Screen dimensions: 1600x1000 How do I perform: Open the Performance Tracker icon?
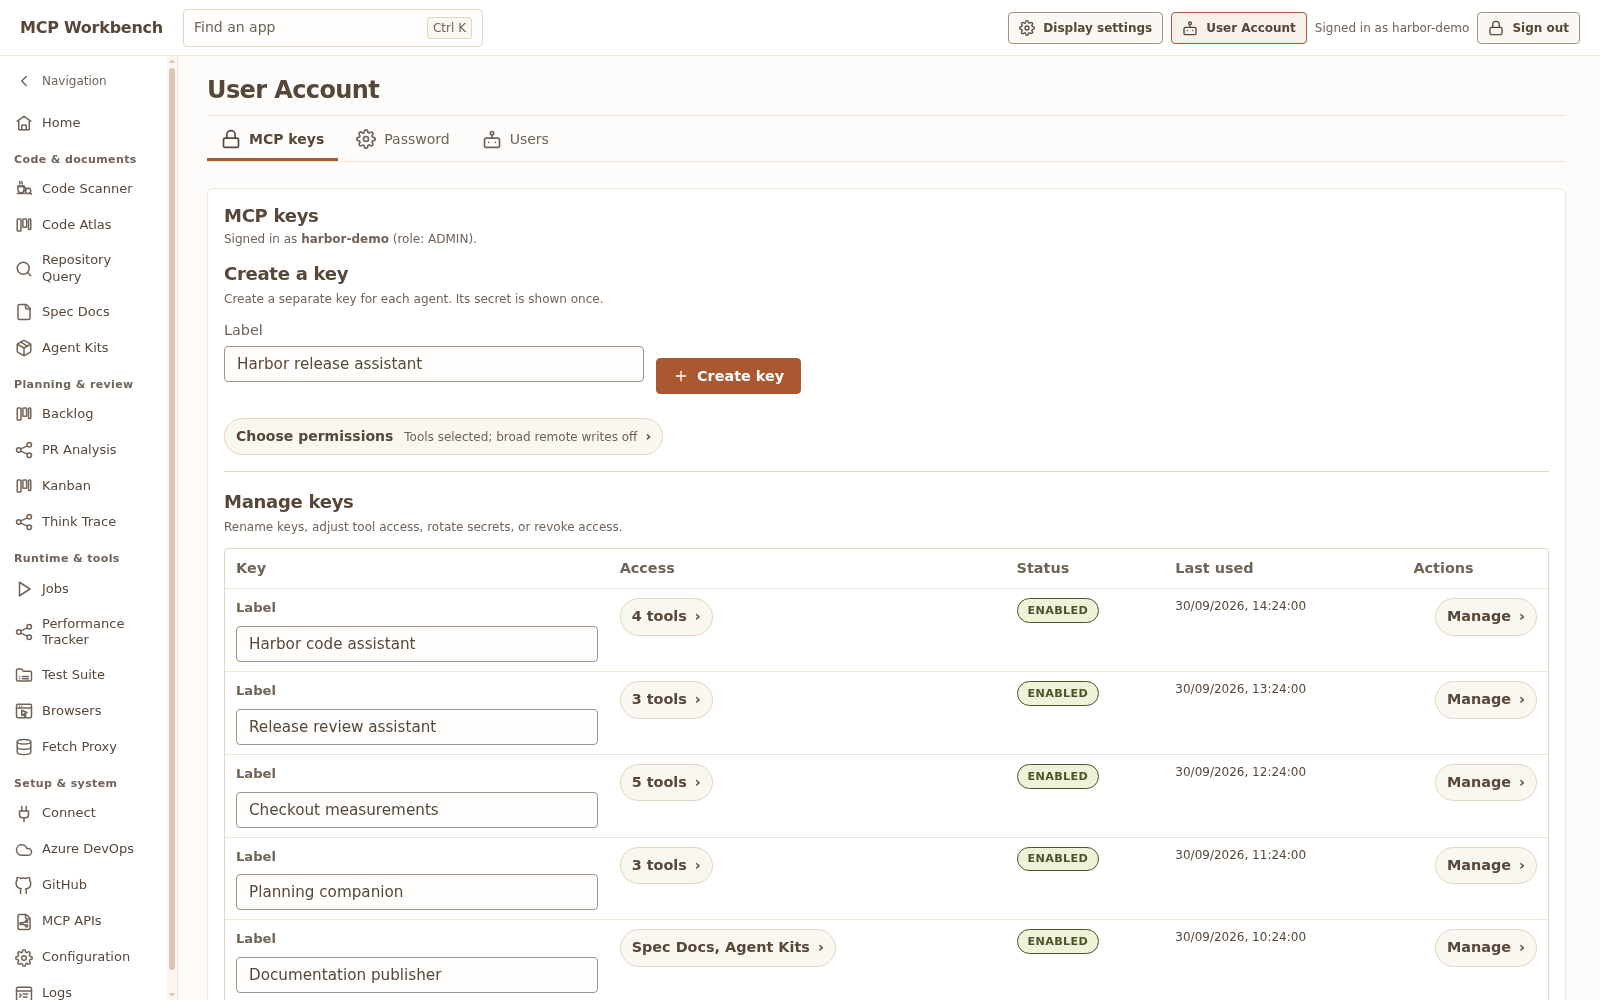[x=24, y=632]
